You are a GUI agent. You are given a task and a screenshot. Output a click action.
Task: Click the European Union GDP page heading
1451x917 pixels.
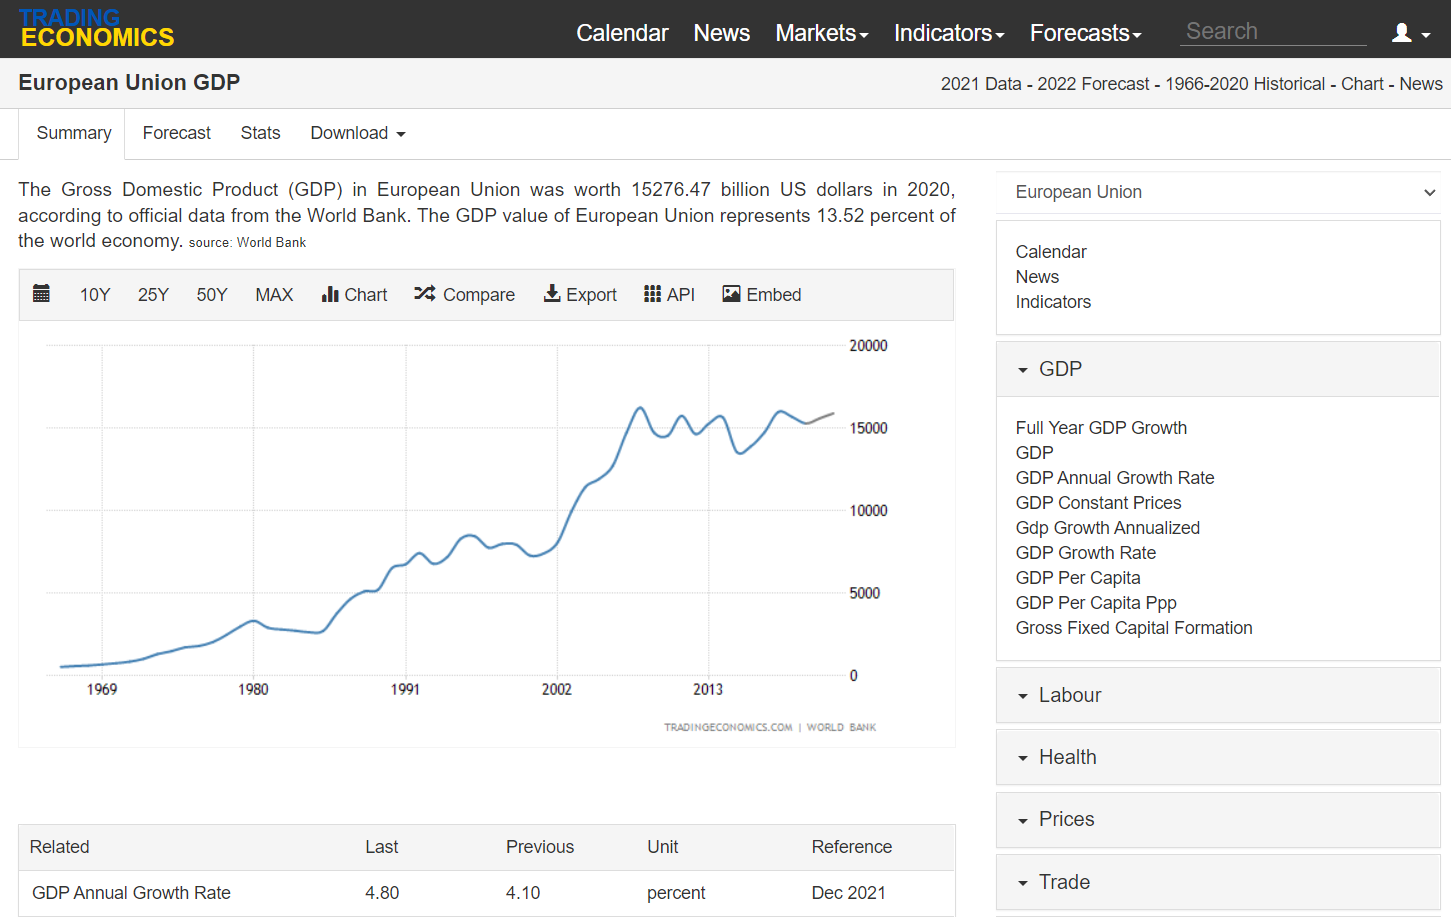click(129, 83)
